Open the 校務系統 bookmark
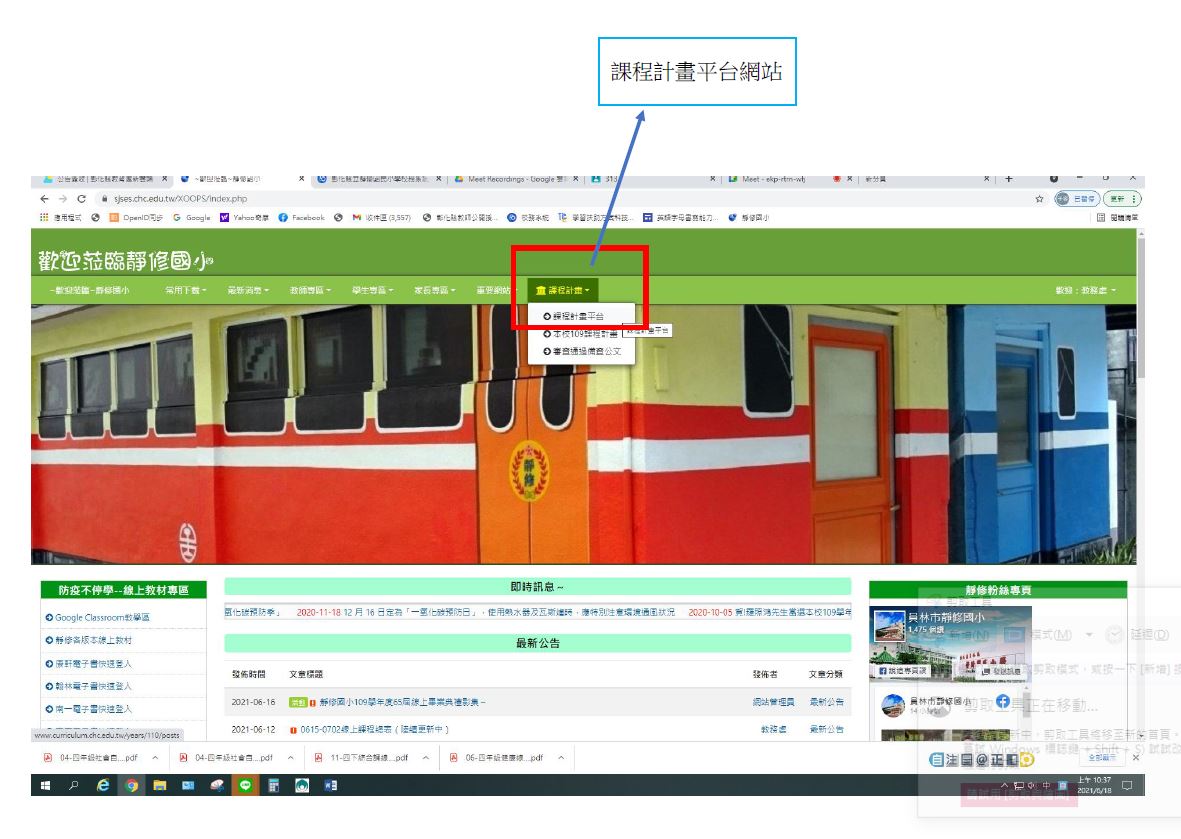The image size is (1181, 839). point(528,218)
